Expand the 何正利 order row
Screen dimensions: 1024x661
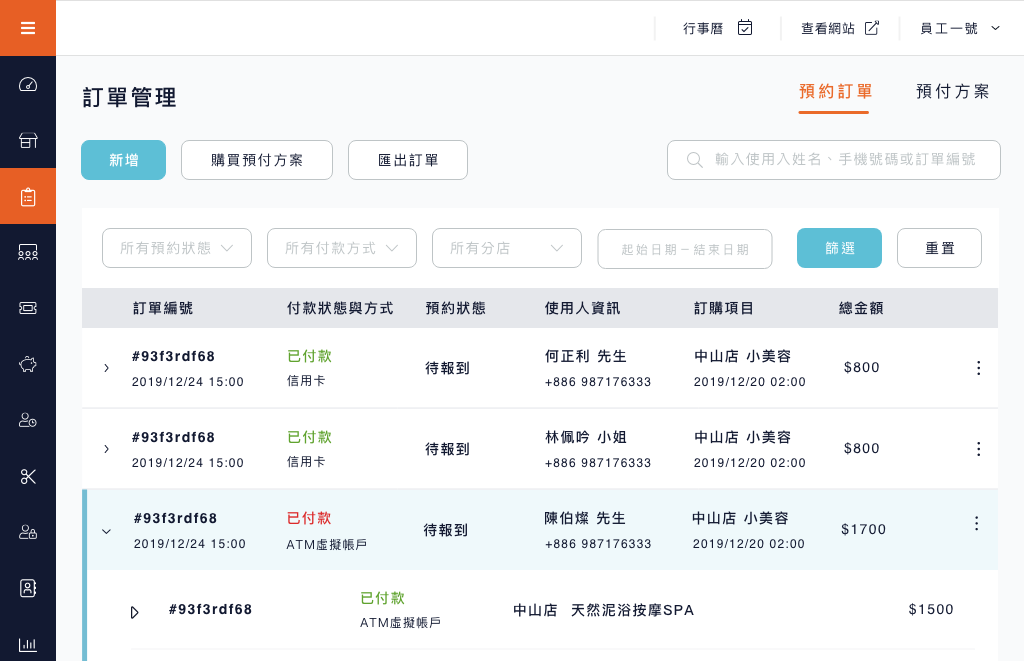(106, 368)
